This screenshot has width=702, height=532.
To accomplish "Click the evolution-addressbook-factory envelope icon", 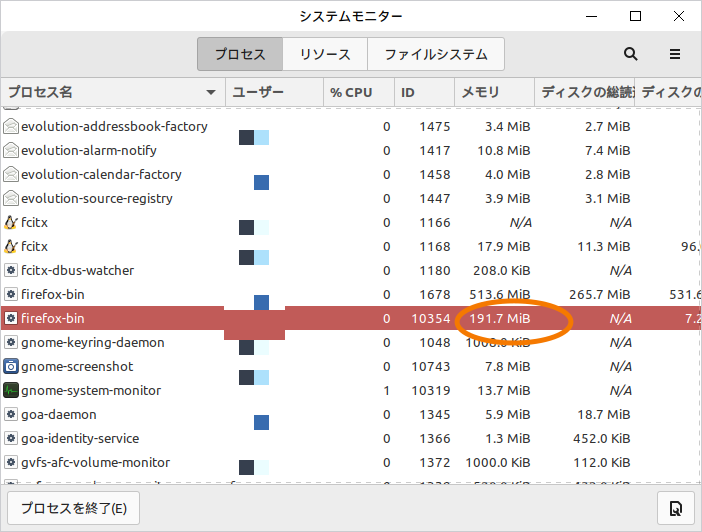I will pos(11,126).
